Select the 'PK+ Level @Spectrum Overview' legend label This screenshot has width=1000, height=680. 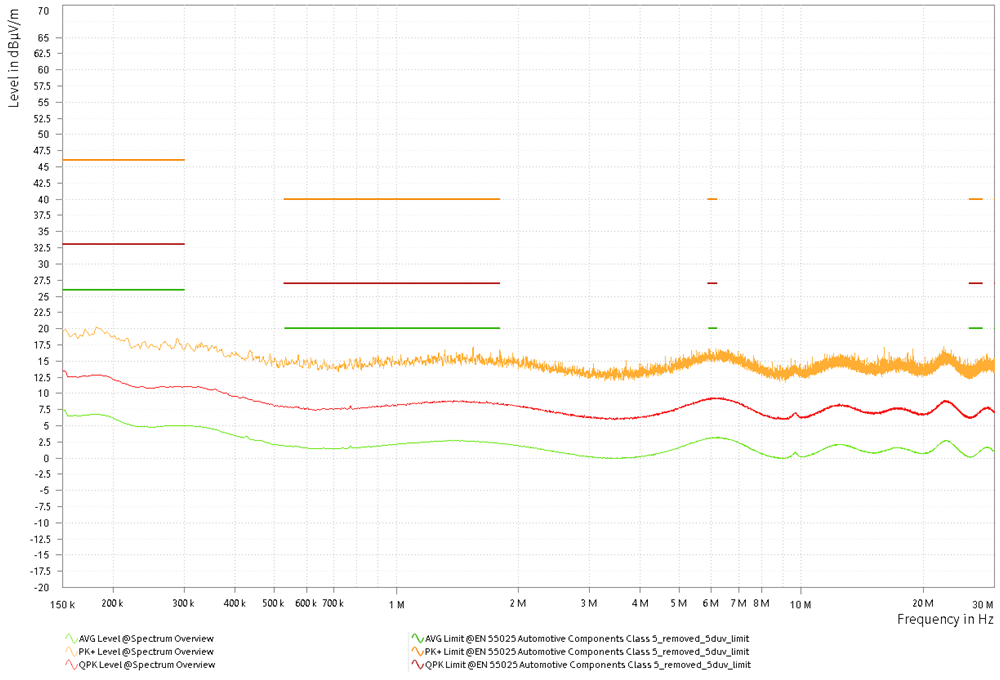point(146,651)
